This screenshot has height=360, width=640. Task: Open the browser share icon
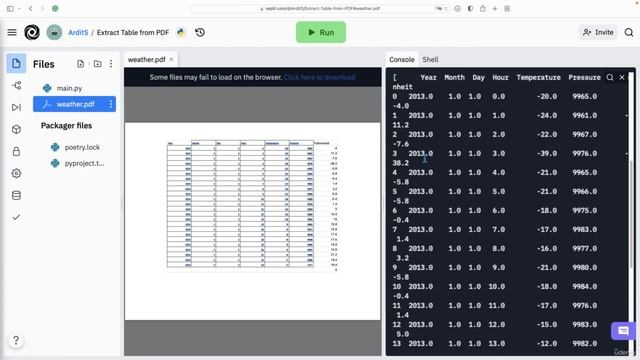tap(483, 9)
